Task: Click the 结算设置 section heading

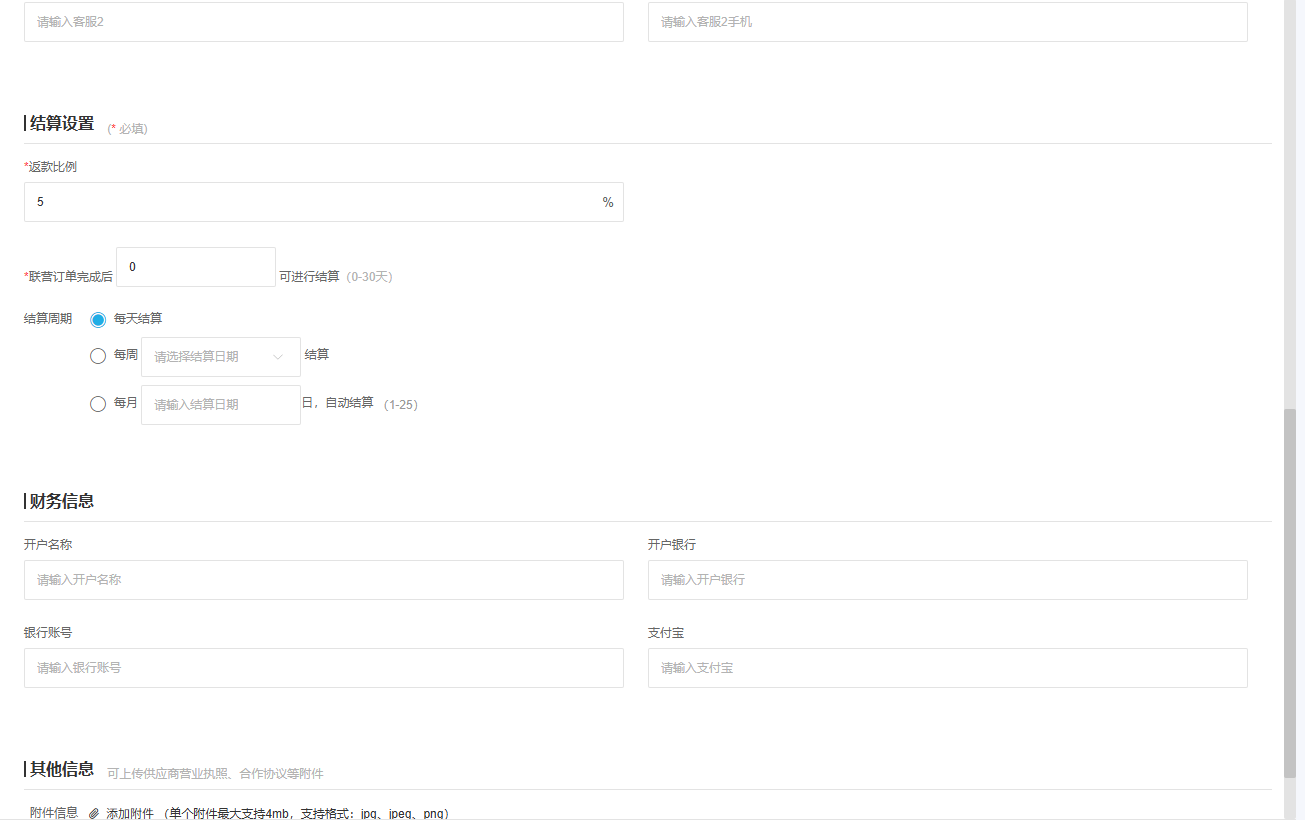Action: 62,124
